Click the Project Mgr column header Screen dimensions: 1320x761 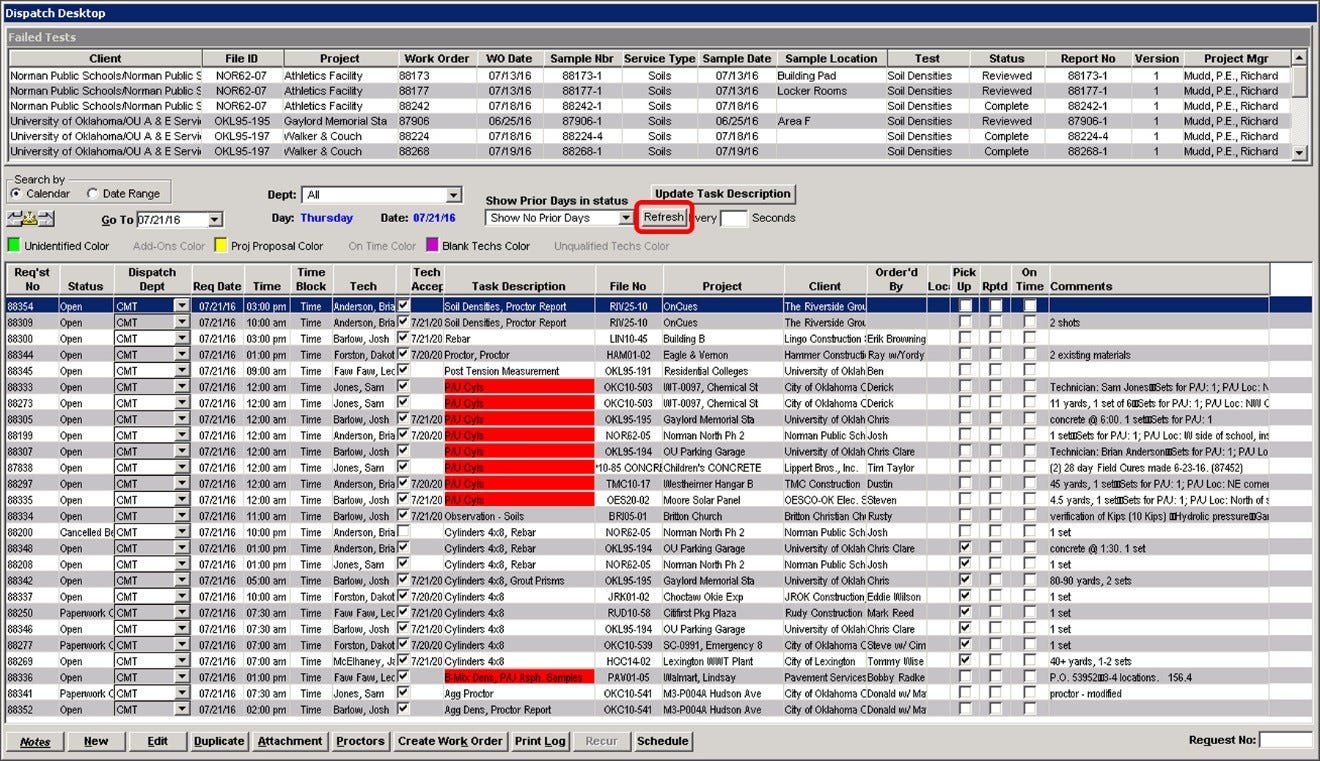[1237, 59]
